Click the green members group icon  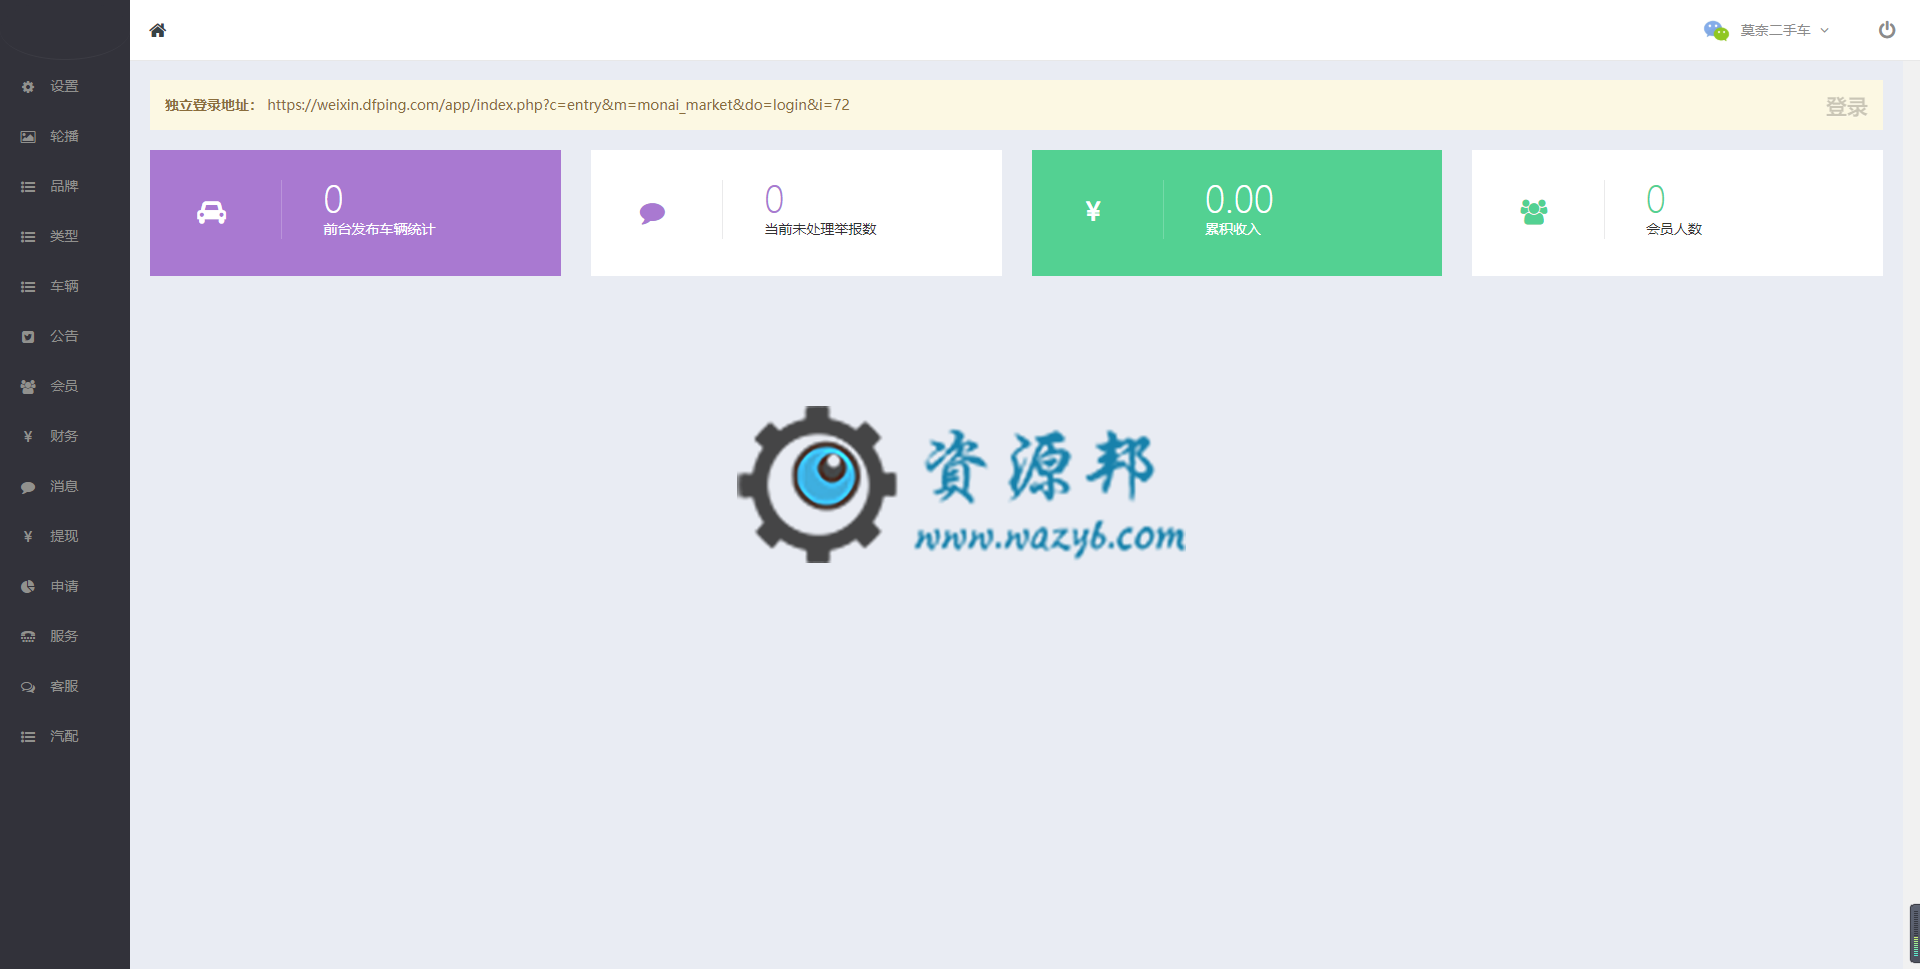pyautogui.click(x=1534, y=212)
